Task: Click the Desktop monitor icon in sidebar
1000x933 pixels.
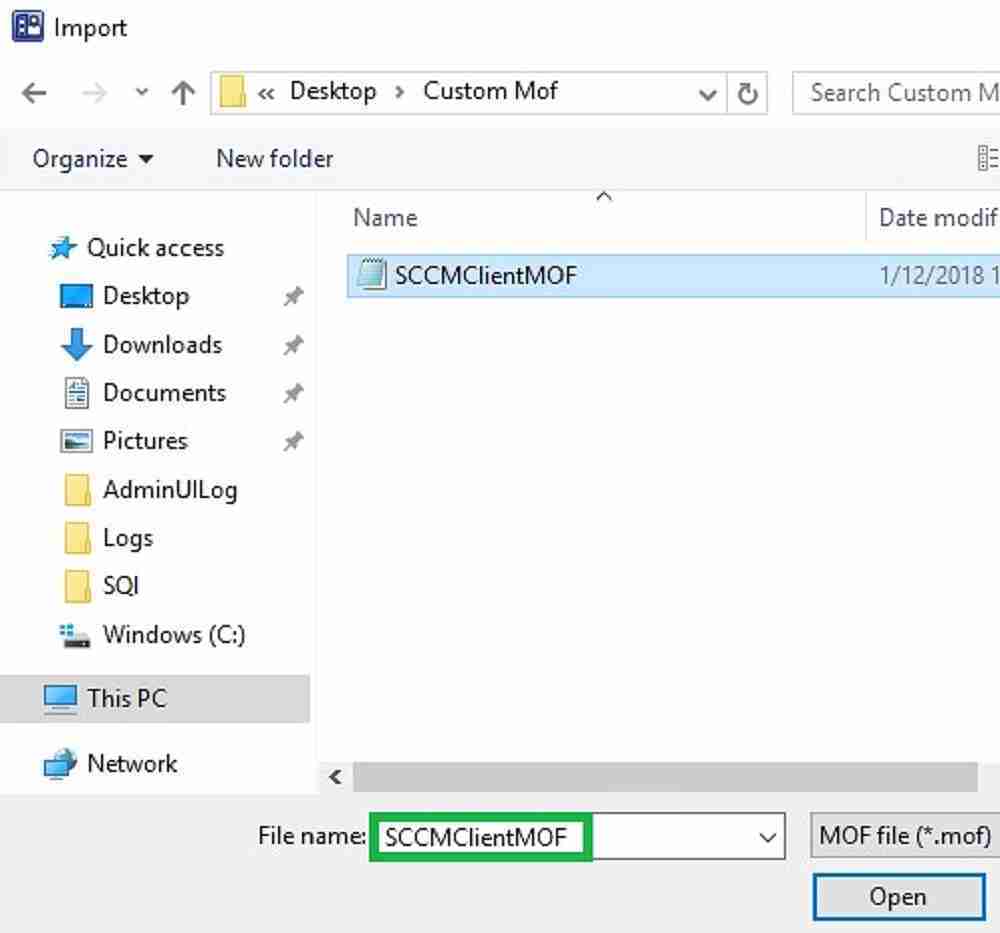Action: click(77, 296)
